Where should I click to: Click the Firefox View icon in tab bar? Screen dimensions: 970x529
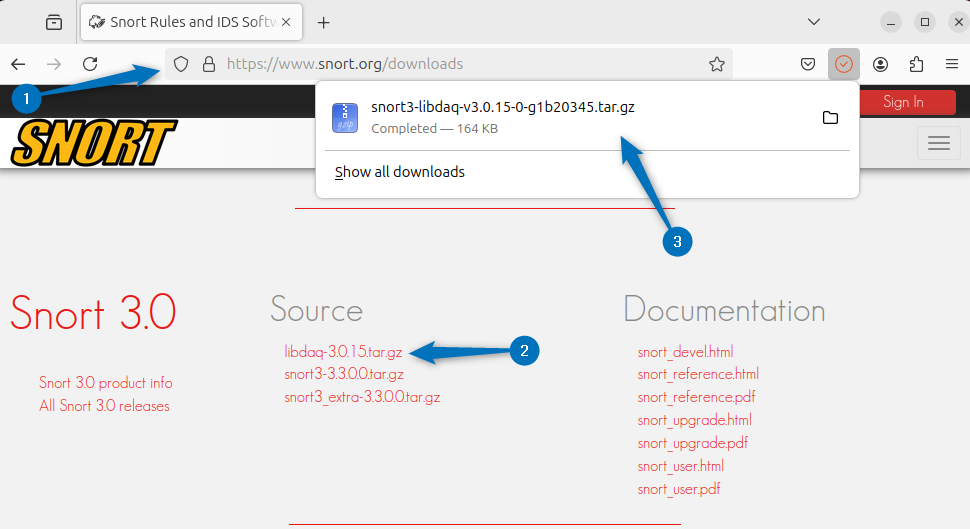[x=54, y=22]
